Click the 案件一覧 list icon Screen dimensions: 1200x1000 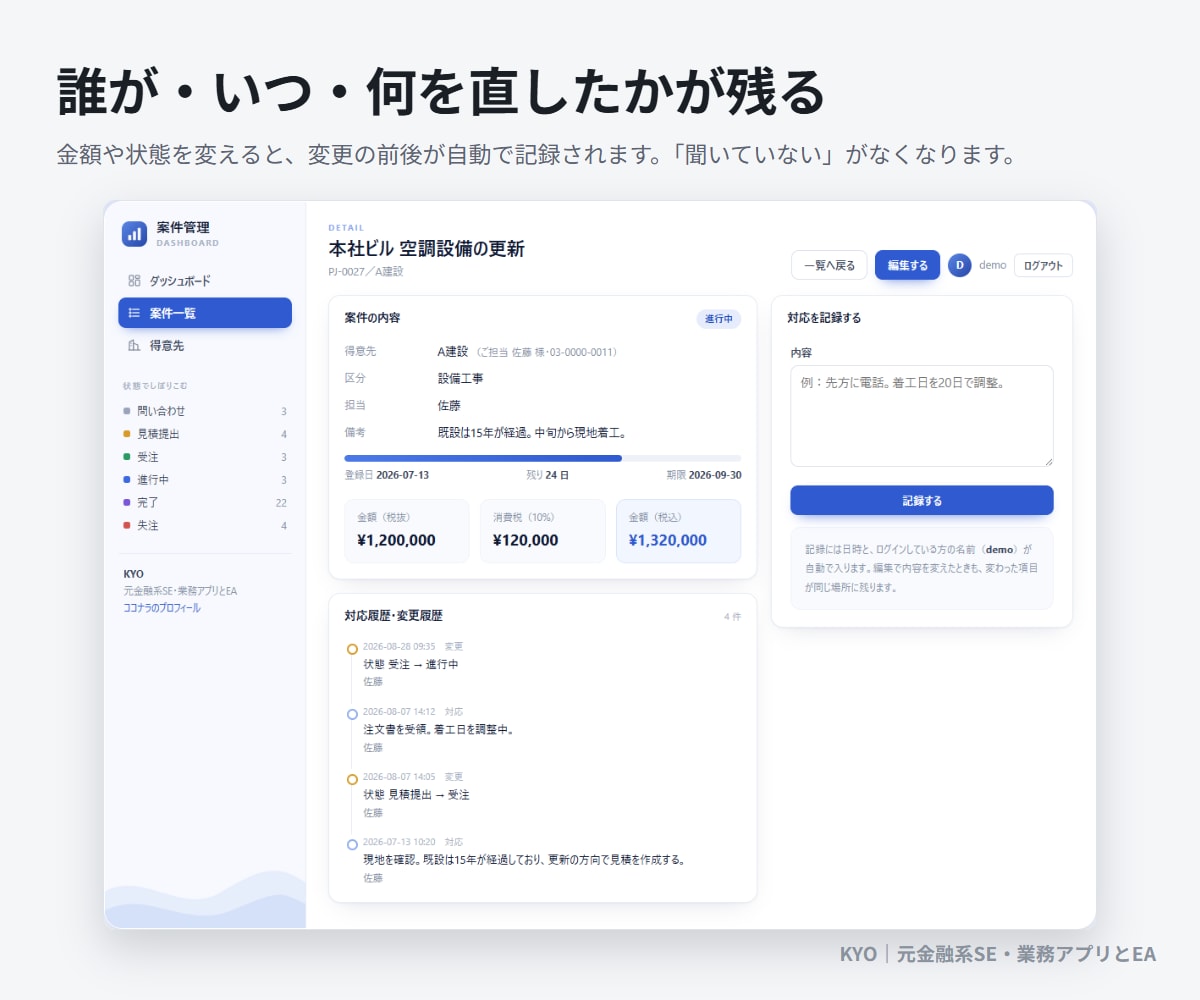(134, 313)
